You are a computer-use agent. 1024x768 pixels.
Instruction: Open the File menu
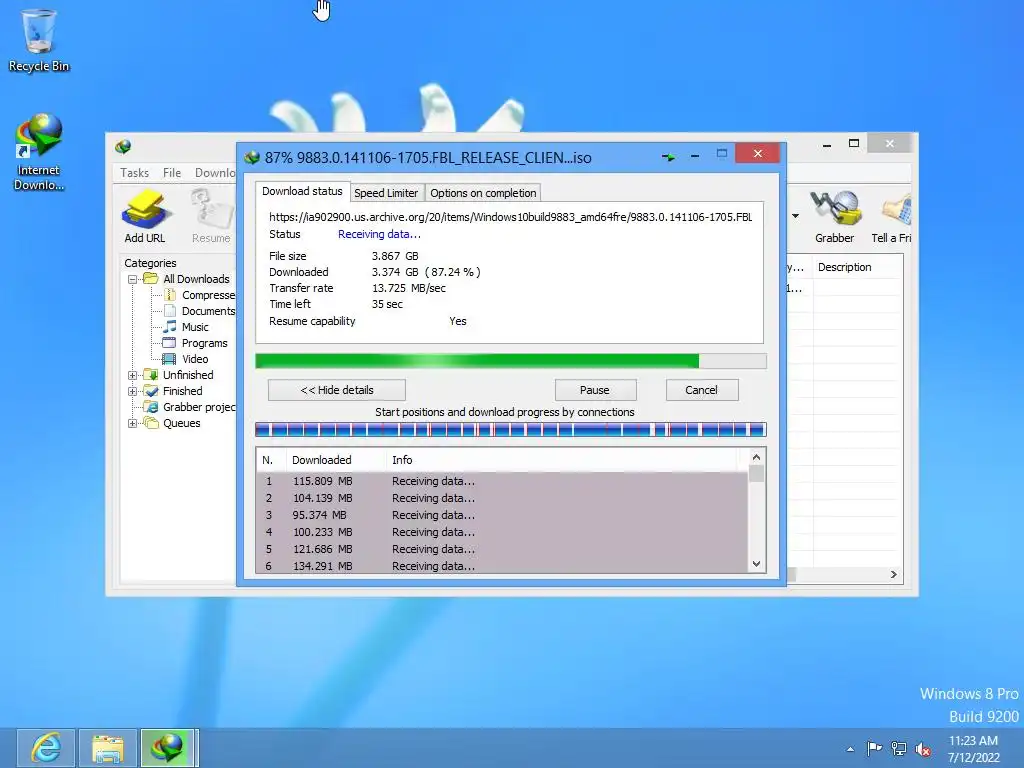pos(172,172)
